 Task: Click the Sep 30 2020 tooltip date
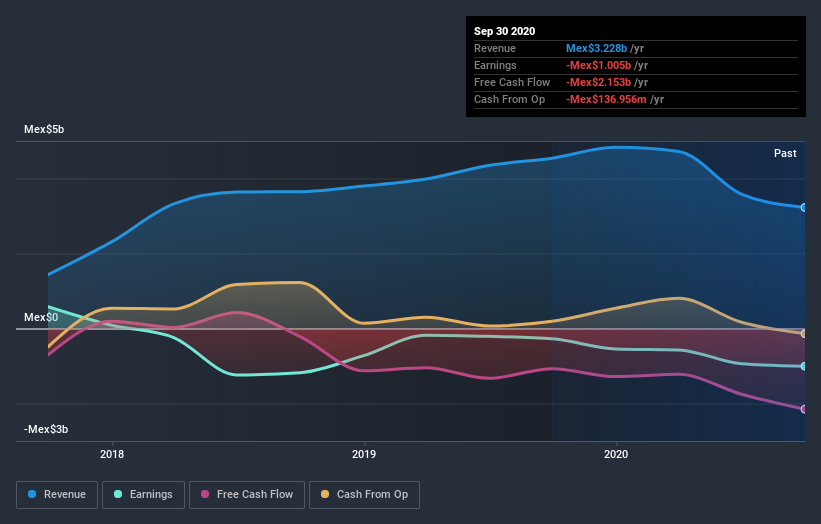coord(504,31)
